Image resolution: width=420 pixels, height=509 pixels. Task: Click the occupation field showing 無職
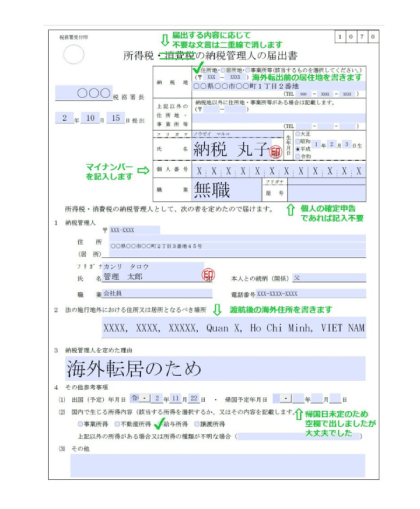(x=227, y=190)
